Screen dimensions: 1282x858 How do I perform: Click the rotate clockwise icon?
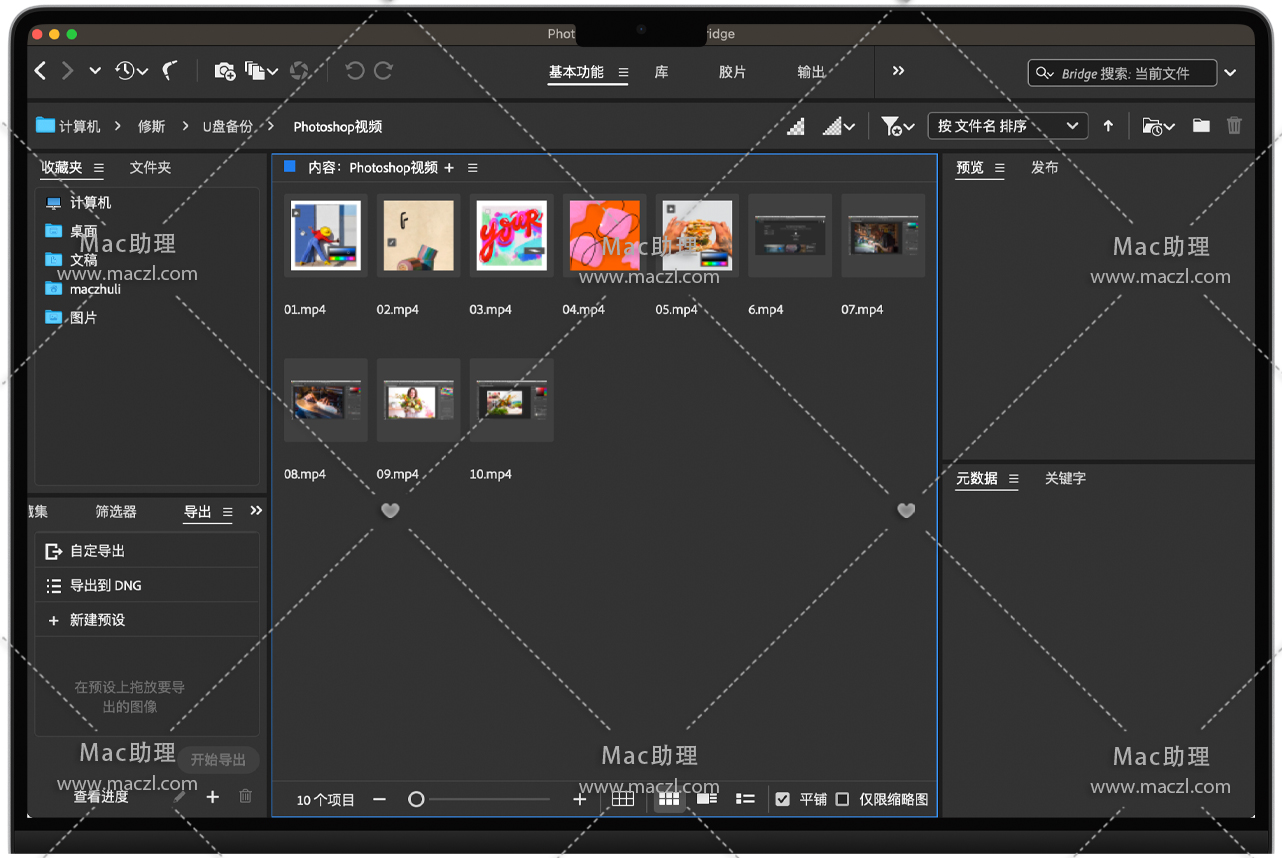point(383,71)
